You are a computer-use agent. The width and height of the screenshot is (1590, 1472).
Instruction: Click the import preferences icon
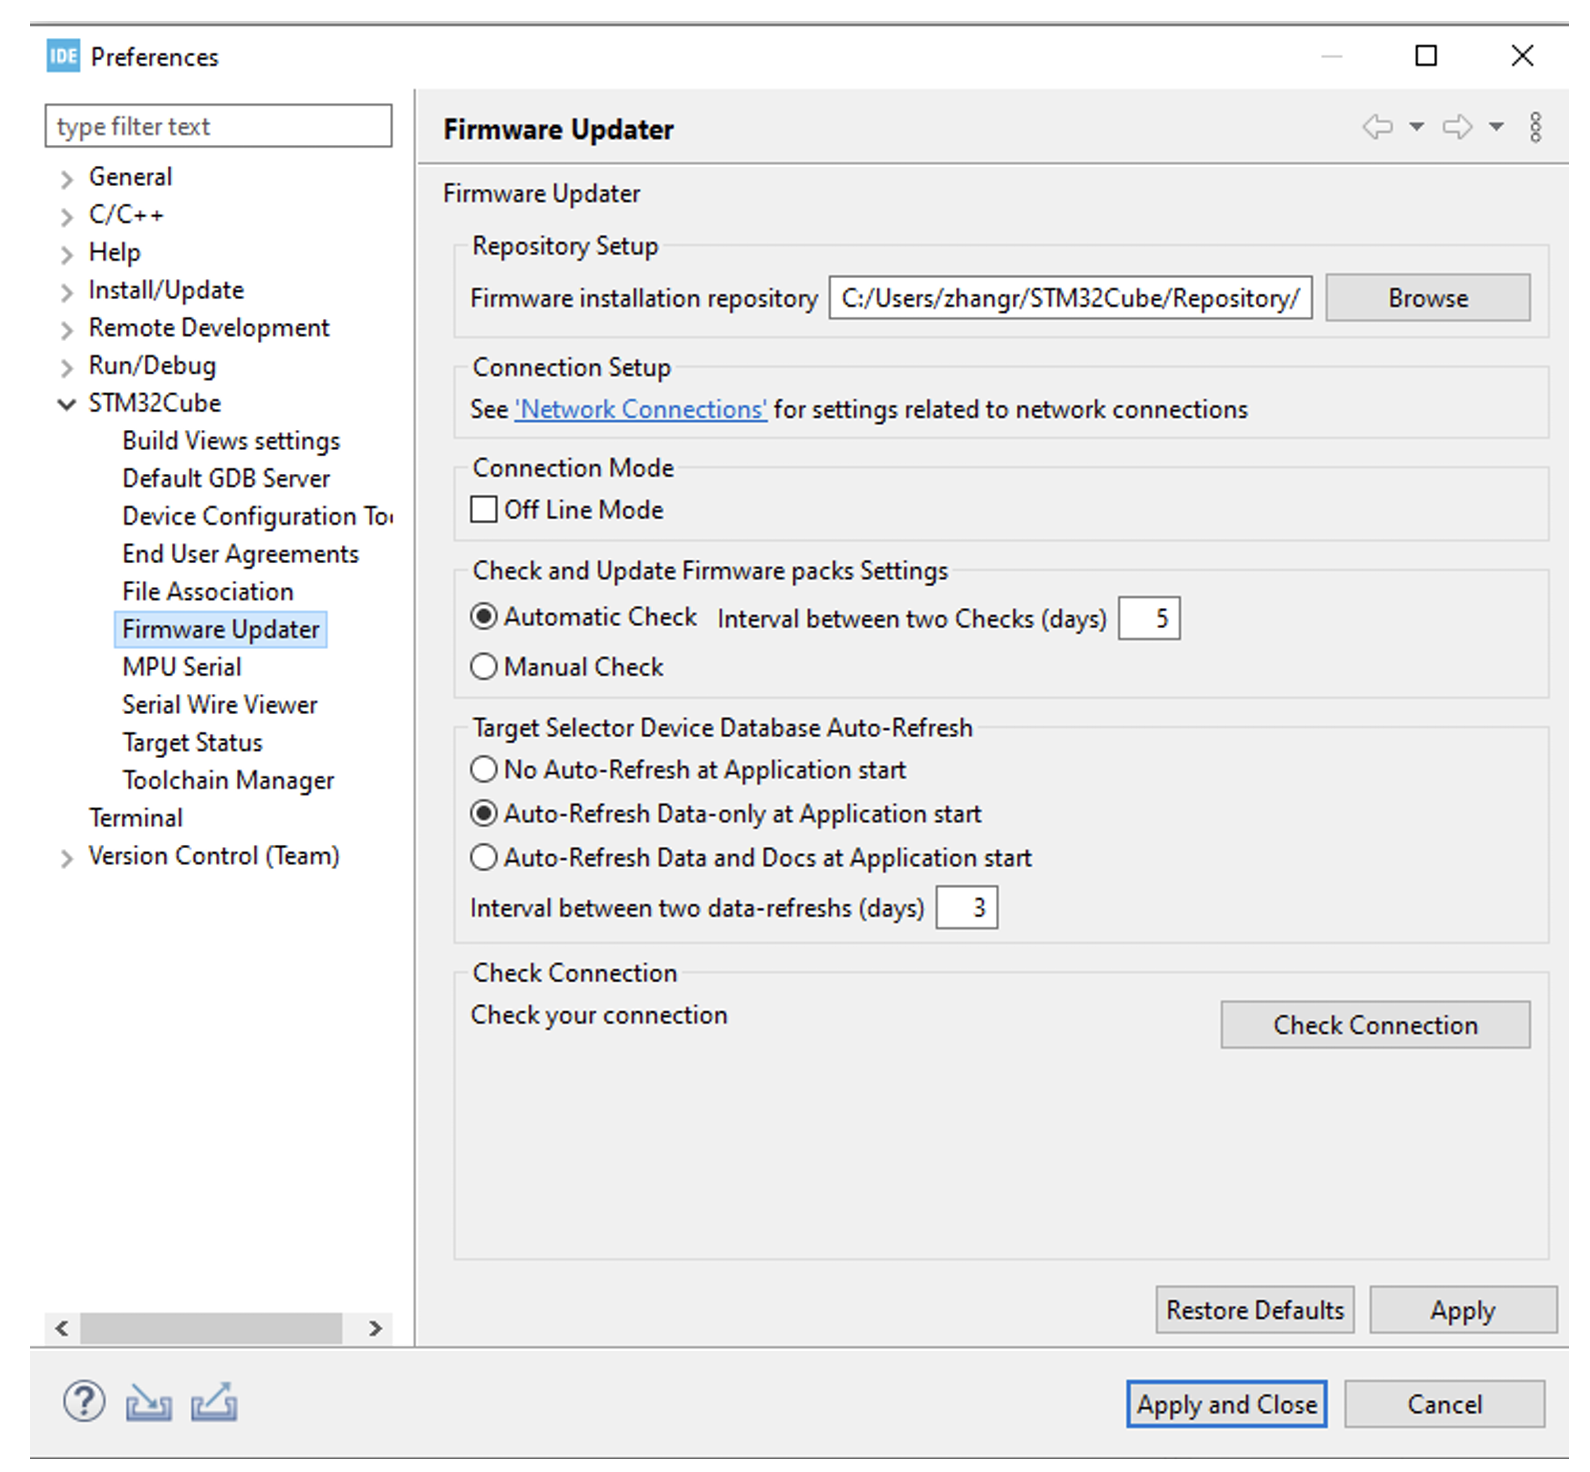148,1403
